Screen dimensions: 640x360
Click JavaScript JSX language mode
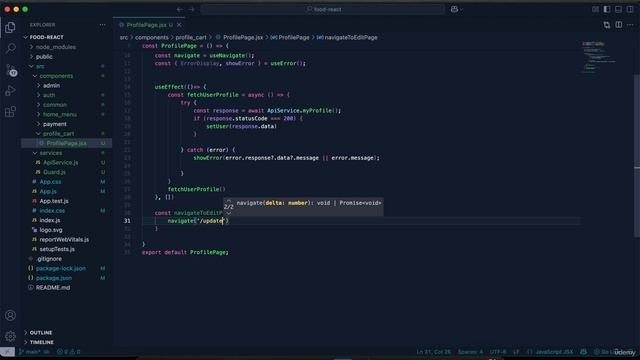[554, 352]
